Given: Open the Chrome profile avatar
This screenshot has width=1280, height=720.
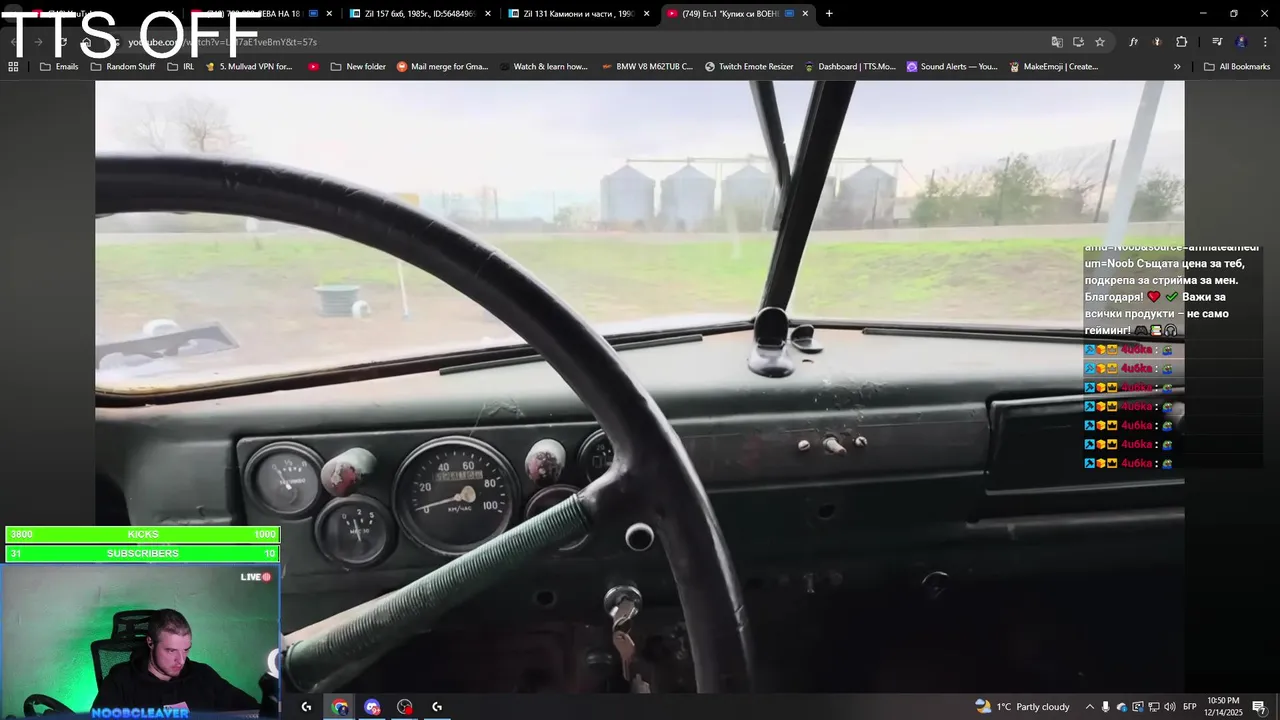Looking at the screenshot, I should point(1241,42).
